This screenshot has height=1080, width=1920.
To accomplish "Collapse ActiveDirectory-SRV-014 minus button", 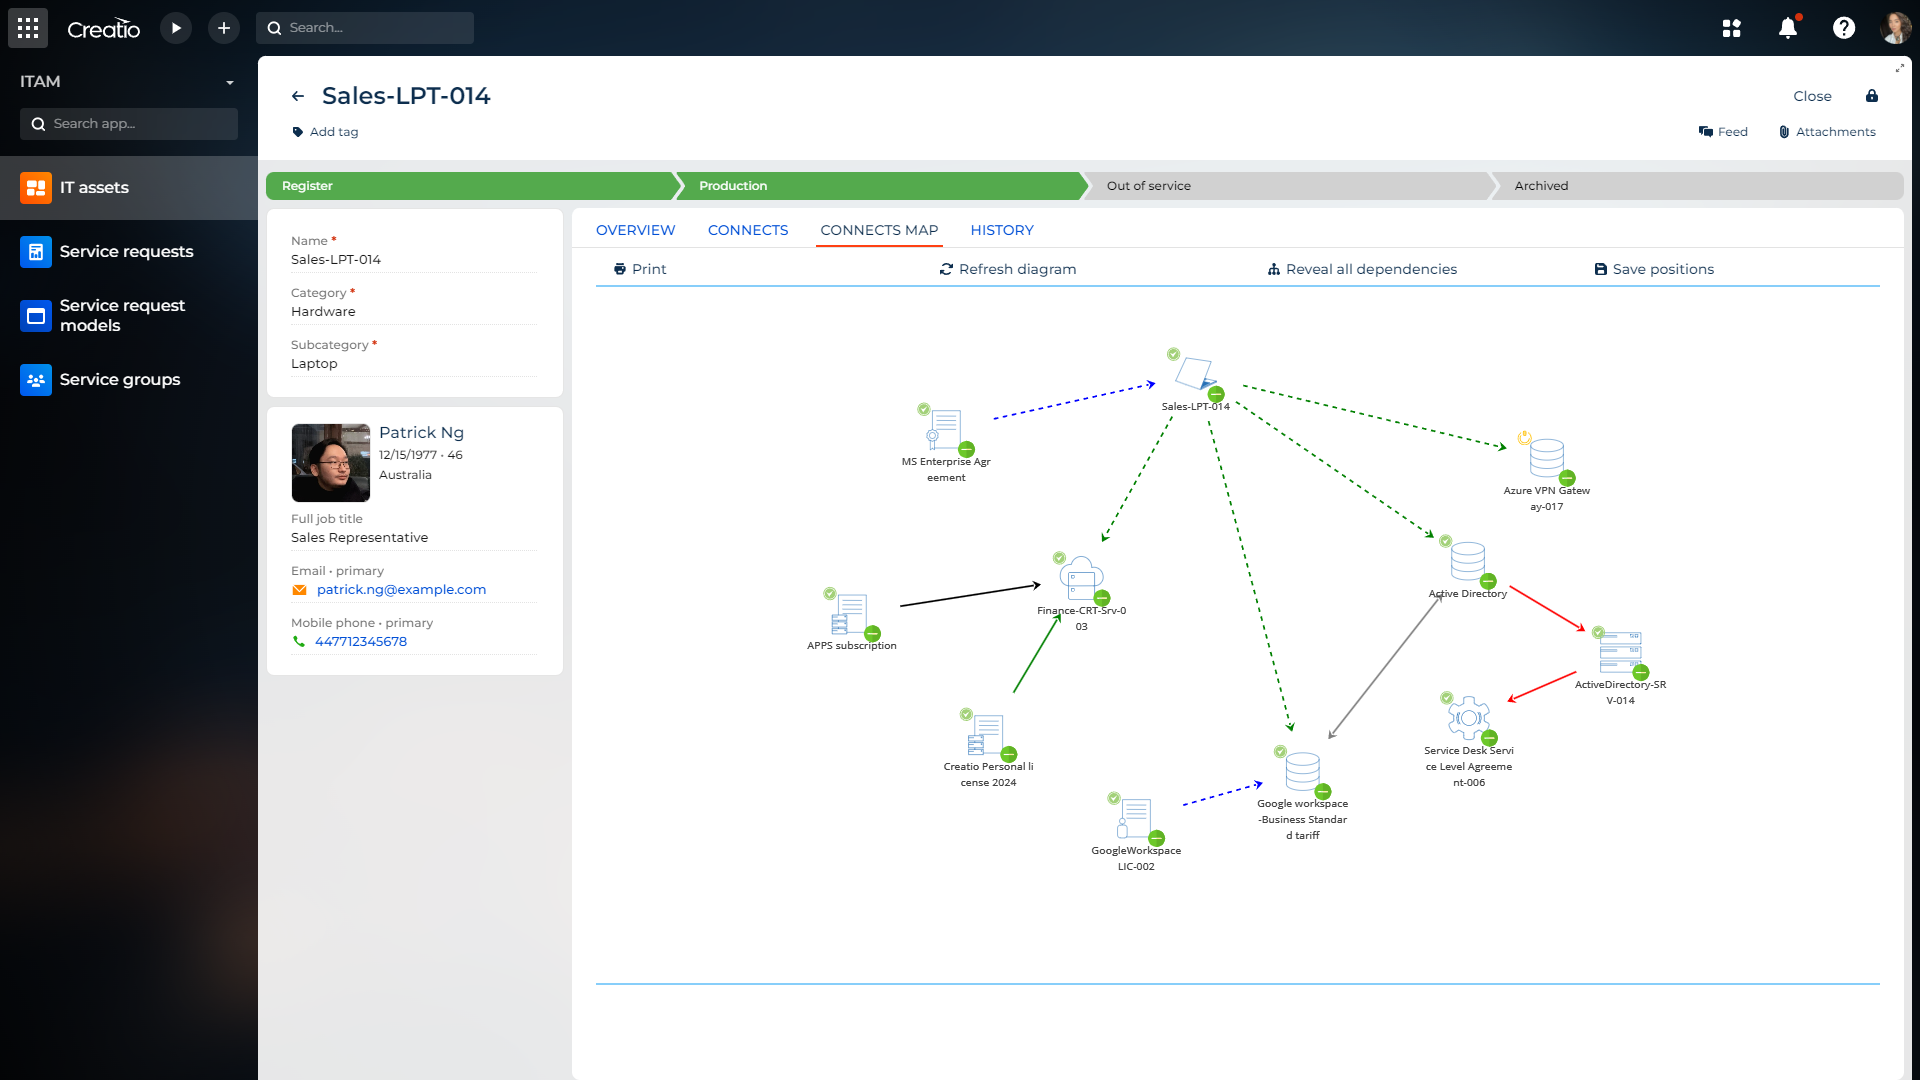I will pos(1641,672).
